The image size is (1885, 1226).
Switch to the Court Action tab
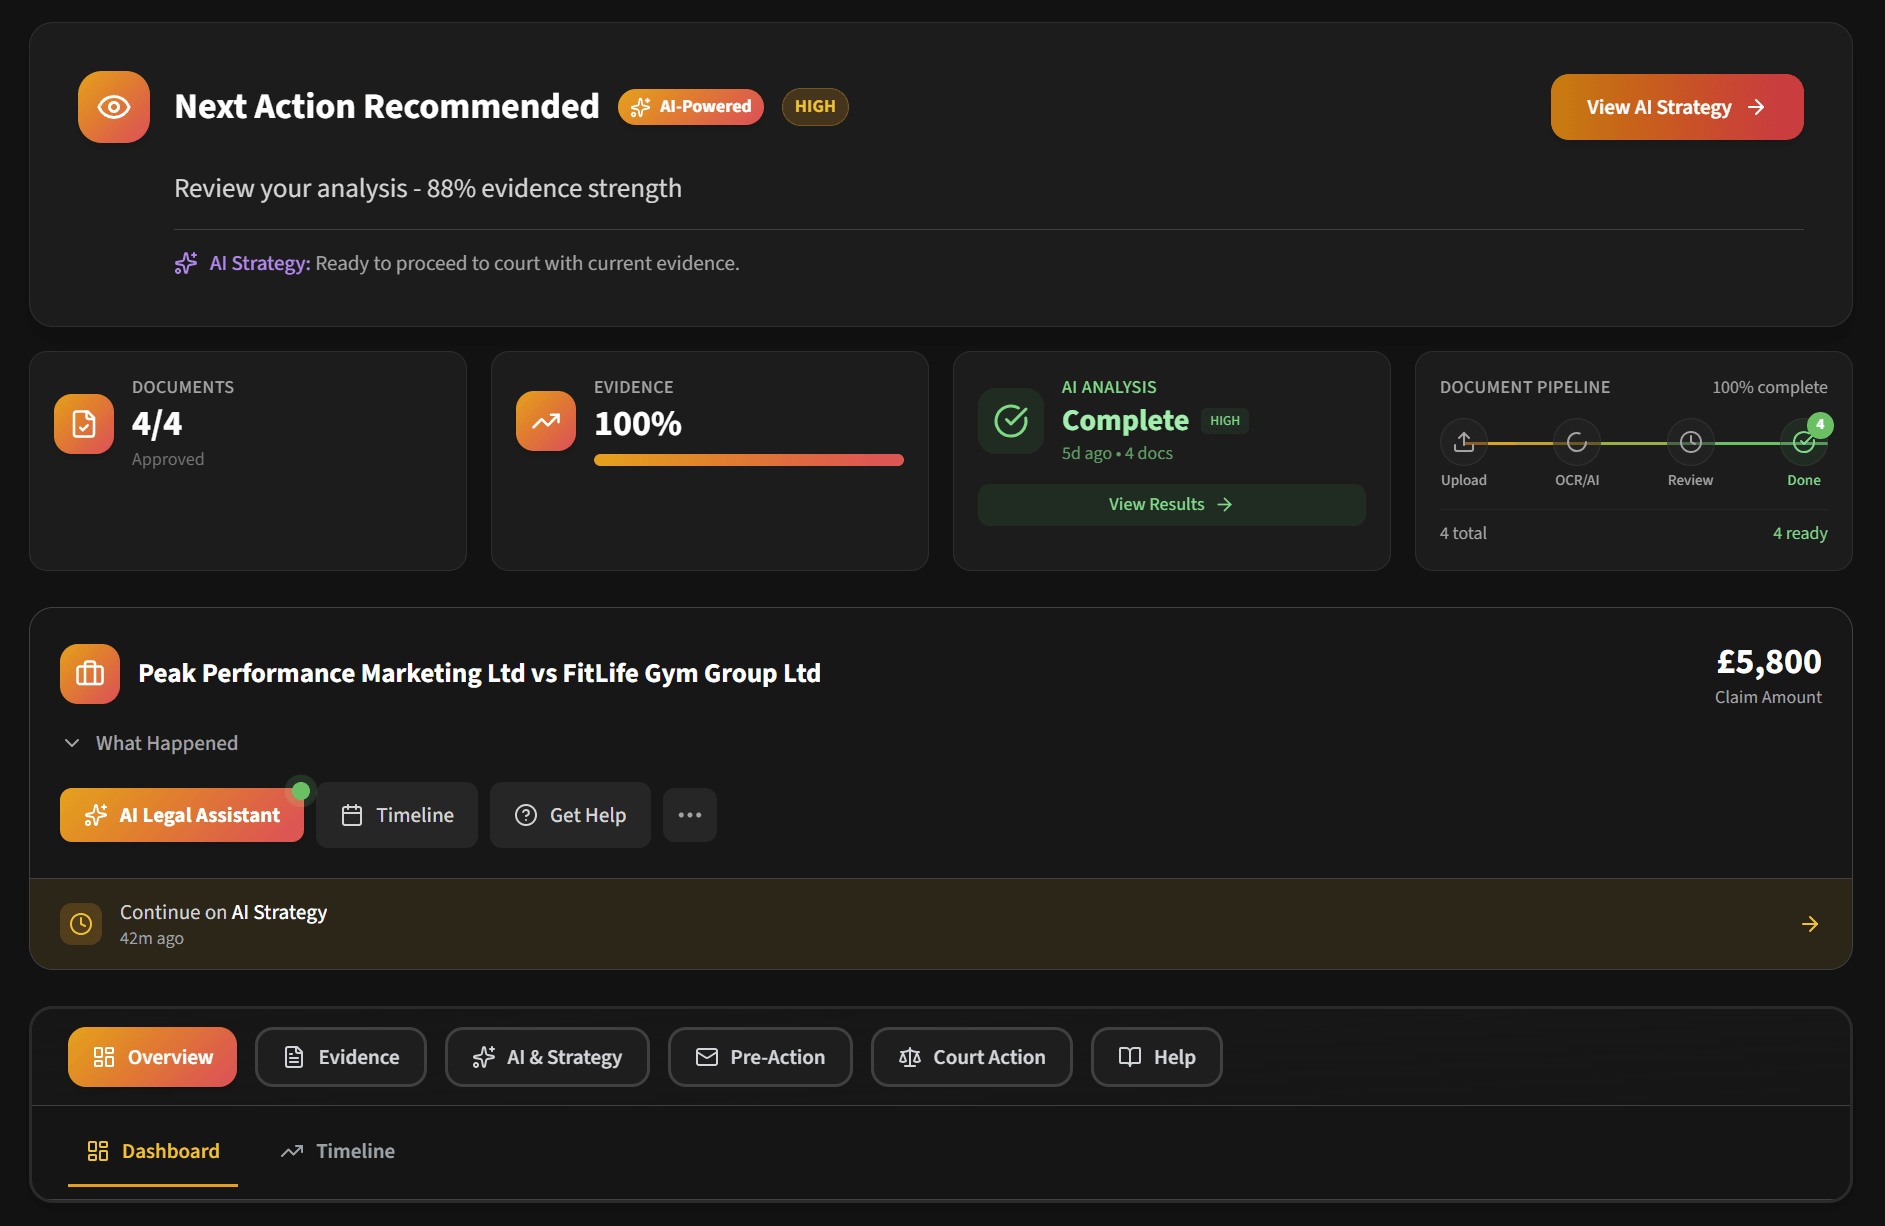(x=970, y=1056)
